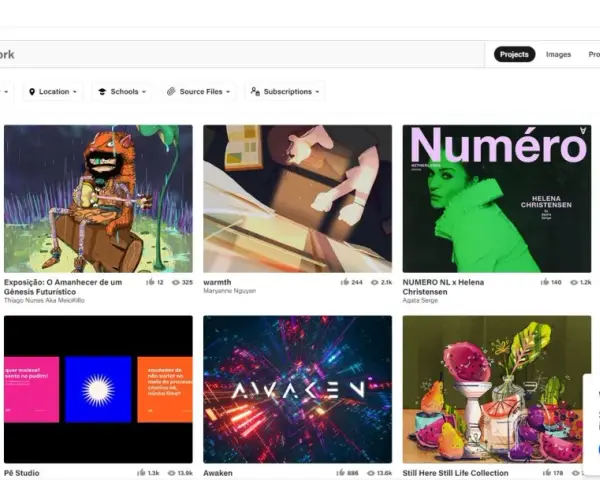Screen dimensions: 600x480
Task: Open Maryanne Nguyen author profile
Action: [229, 291]
